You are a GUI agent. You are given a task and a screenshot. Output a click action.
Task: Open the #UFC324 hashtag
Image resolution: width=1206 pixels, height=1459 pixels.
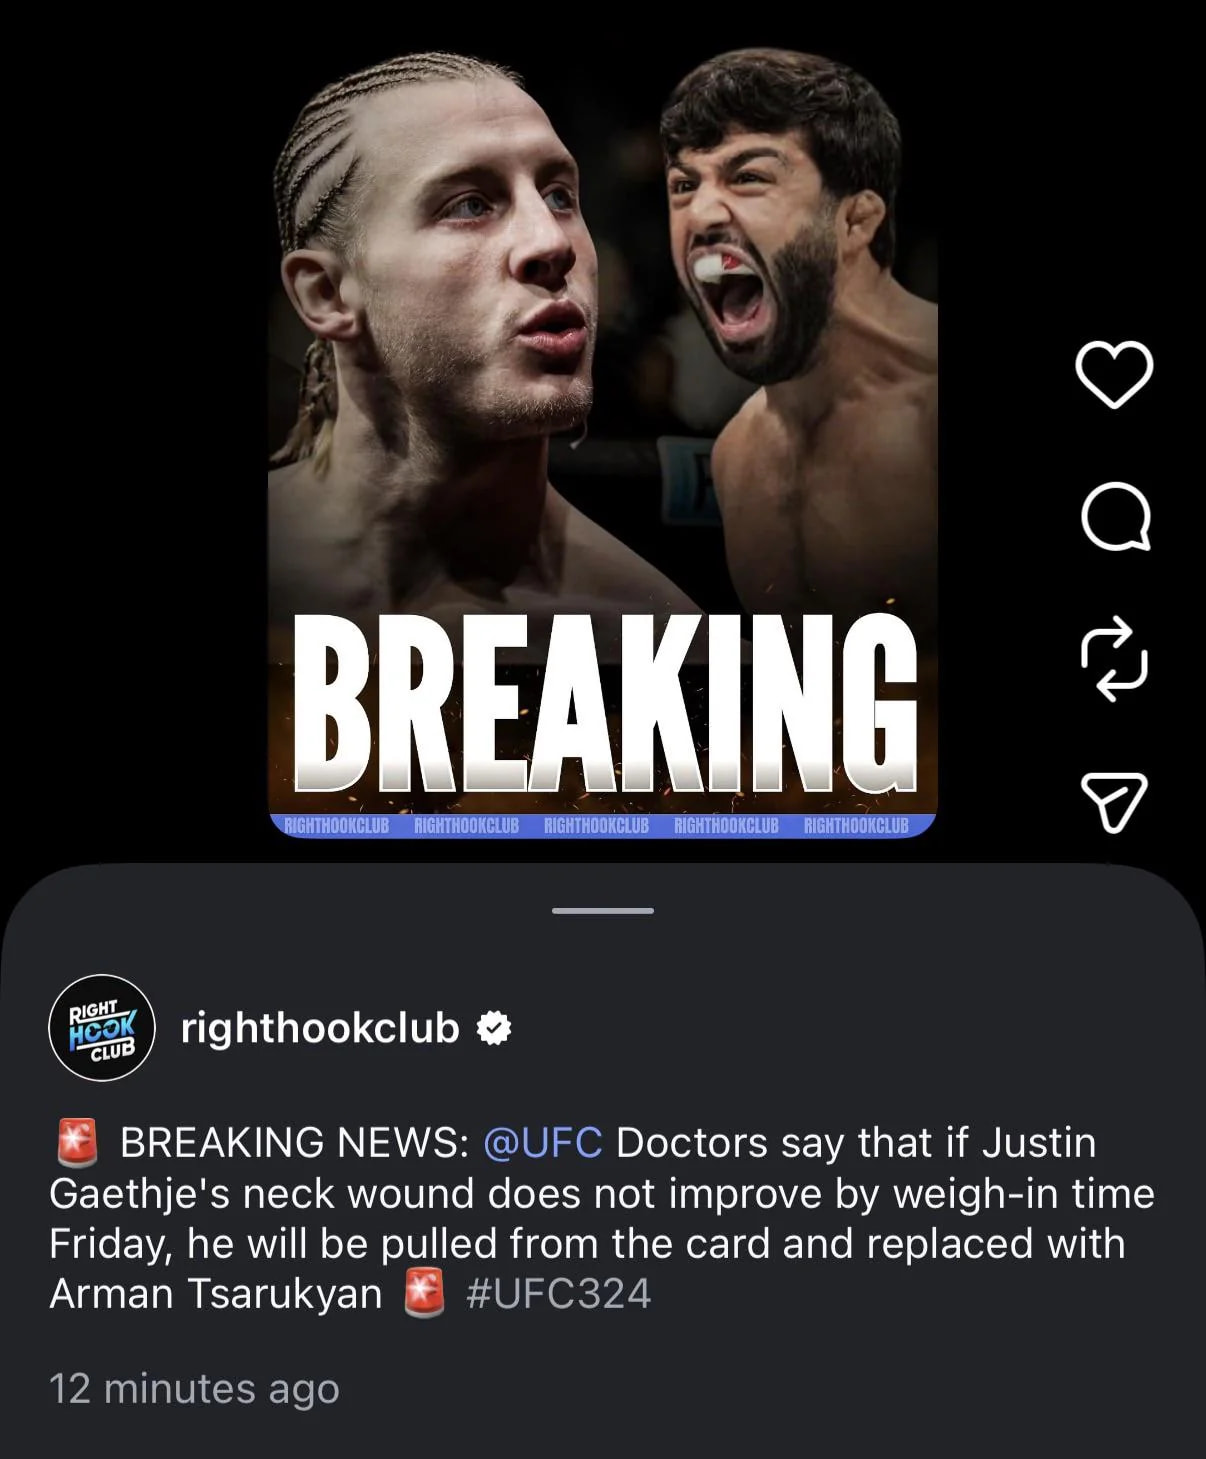coord(559,1294)
